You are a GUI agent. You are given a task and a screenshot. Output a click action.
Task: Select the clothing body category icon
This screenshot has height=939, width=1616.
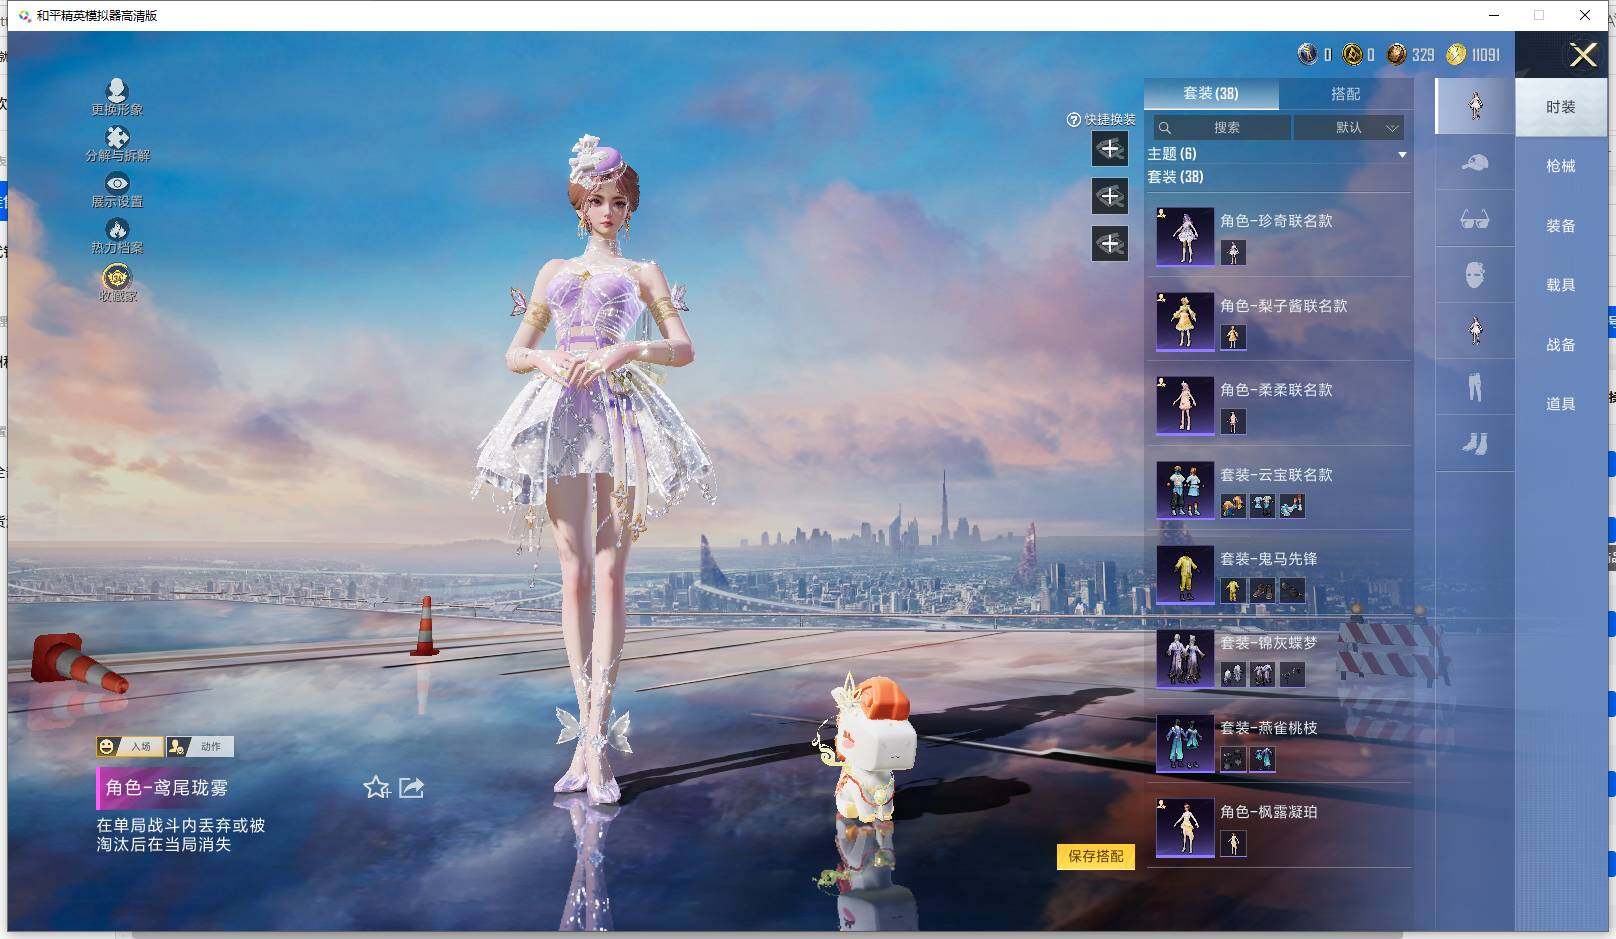(1475, 331)
